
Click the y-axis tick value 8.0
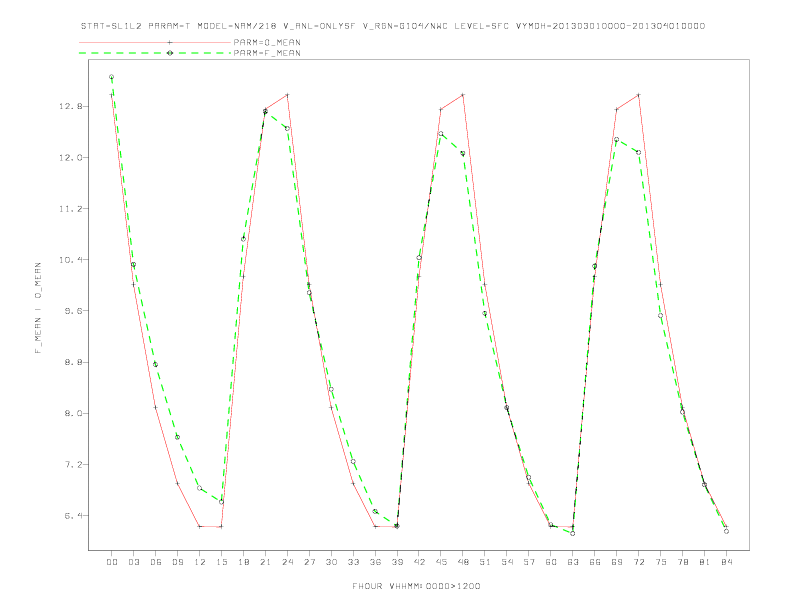[73, 414]
